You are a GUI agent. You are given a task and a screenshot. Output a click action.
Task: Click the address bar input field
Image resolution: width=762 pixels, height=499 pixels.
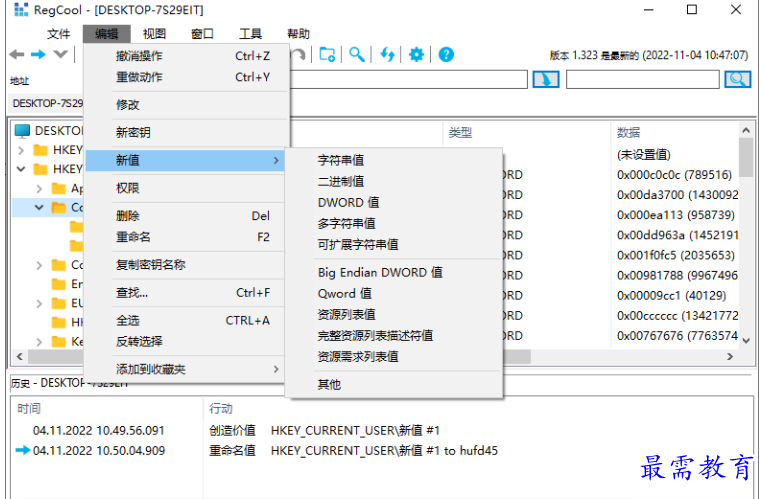[x=408, y=79]
